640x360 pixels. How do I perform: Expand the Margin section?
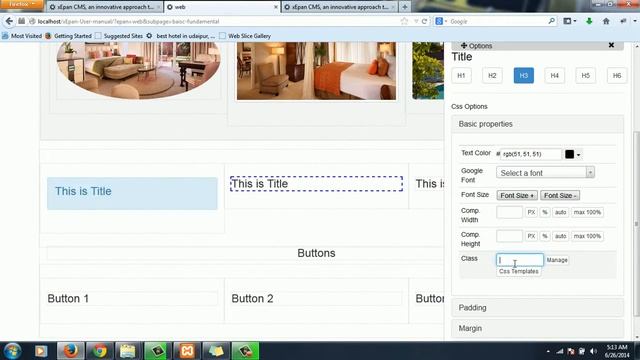537,328
